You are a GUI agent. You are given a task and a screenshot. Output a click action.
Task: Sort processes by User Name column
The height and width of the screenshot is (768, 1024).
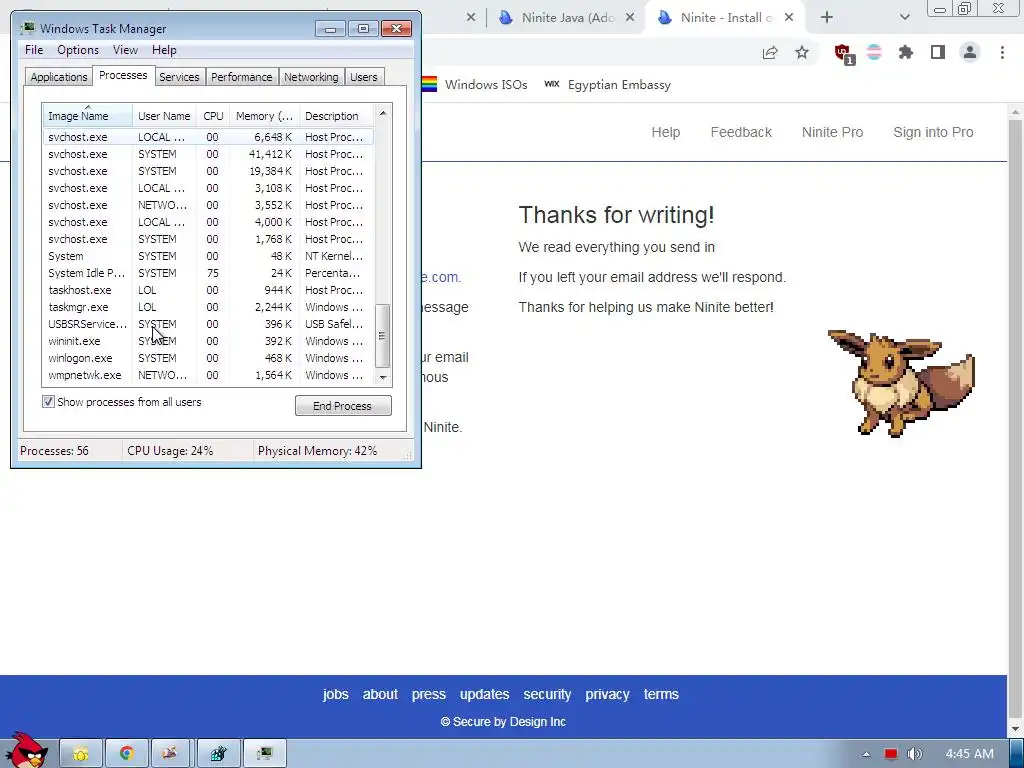[164, 116]
